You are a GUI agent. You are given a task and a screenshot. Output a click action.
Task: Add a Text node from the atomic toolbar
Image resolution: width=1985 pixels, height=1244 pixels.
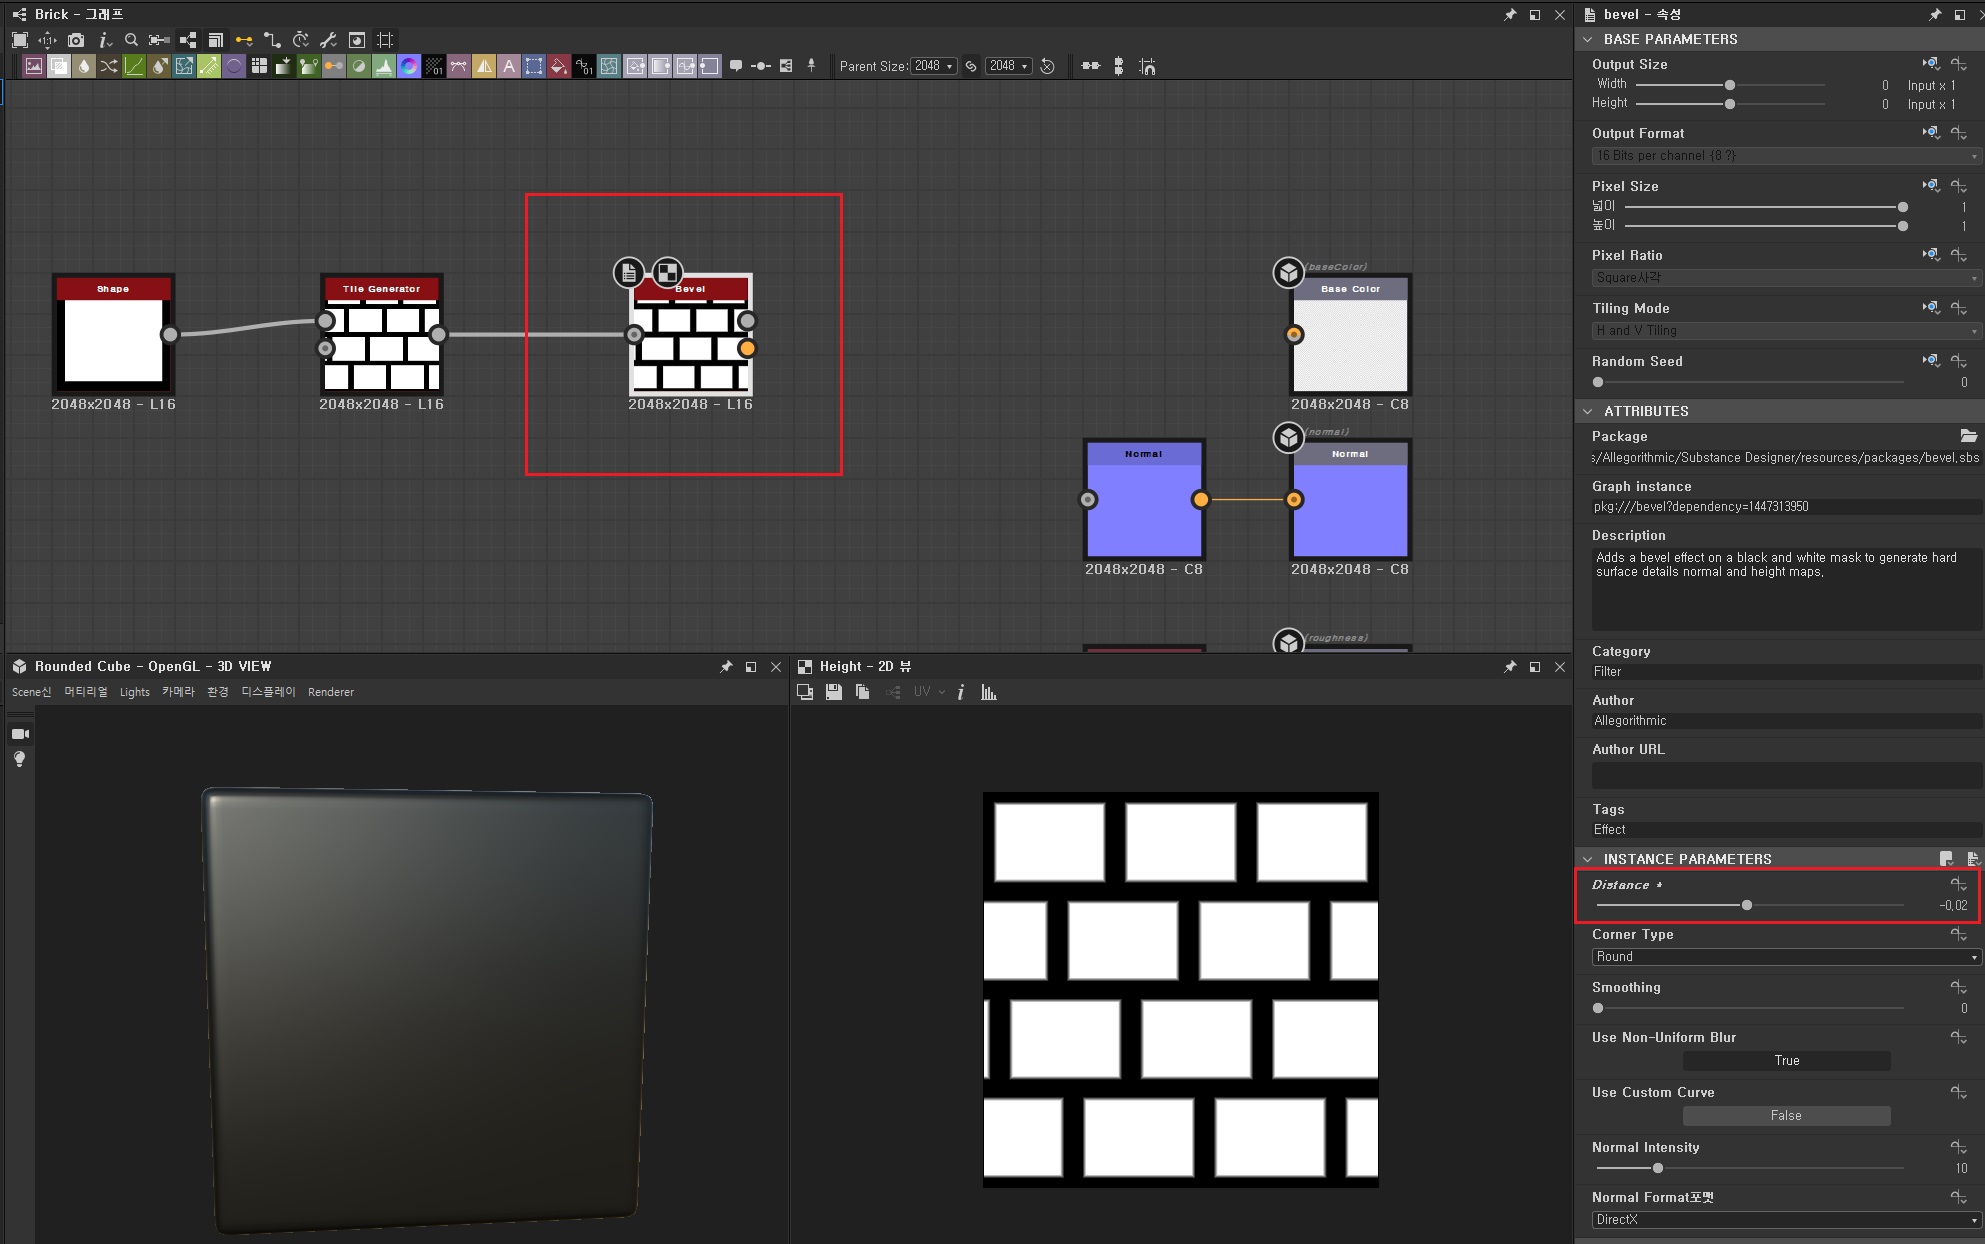coord(509,66)
